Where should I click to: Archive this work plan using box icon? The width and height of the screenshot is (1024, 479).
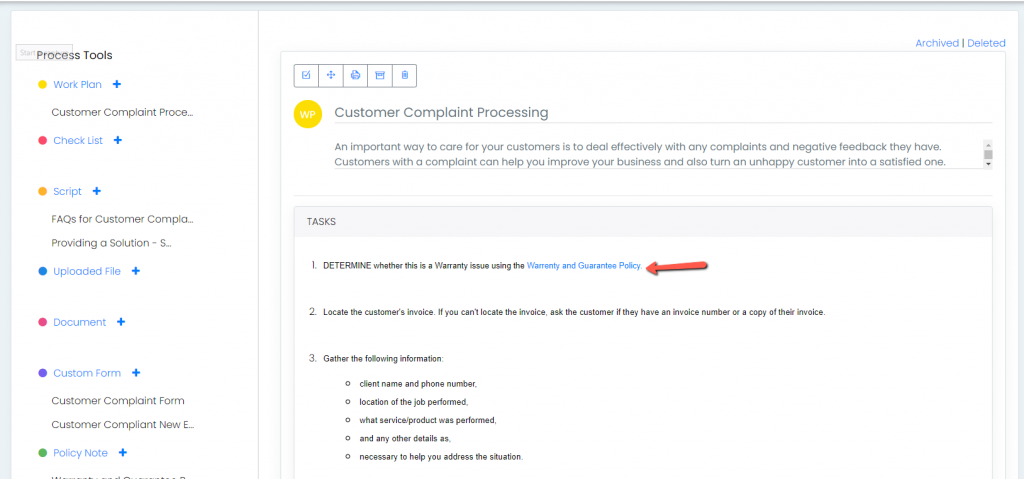coord(380,75)
